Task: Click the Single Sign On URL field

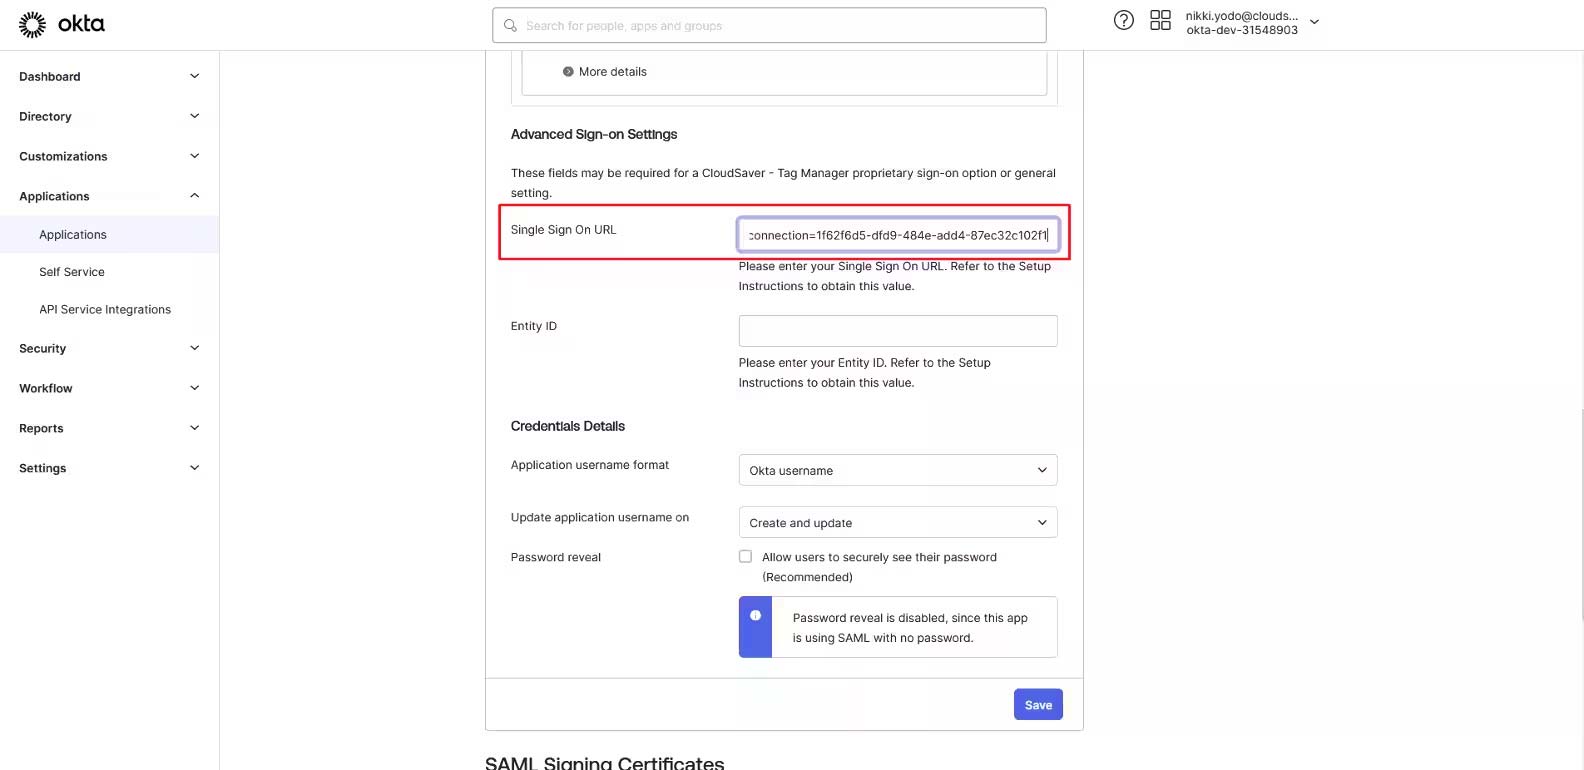Action: point(897,235)
